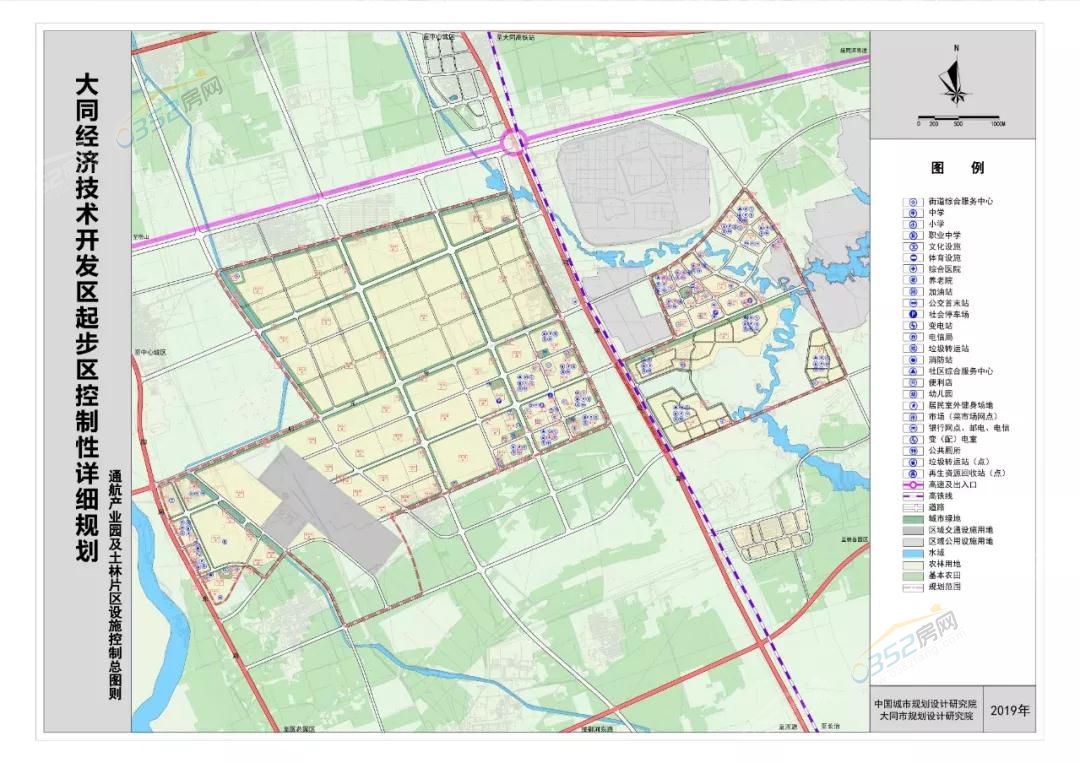Click the 2019年 year box

coord(1010,710)
